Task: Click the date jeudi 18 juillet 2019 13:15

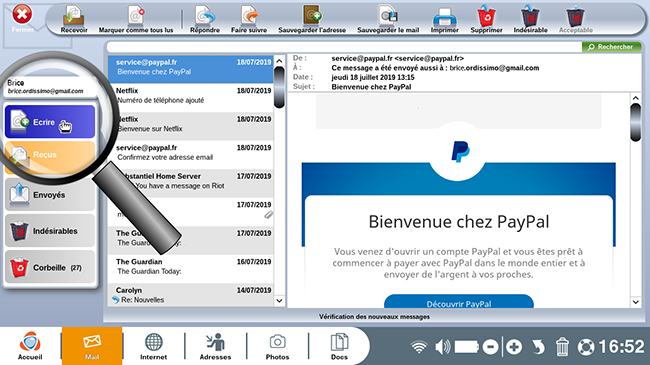Action: 373,77
